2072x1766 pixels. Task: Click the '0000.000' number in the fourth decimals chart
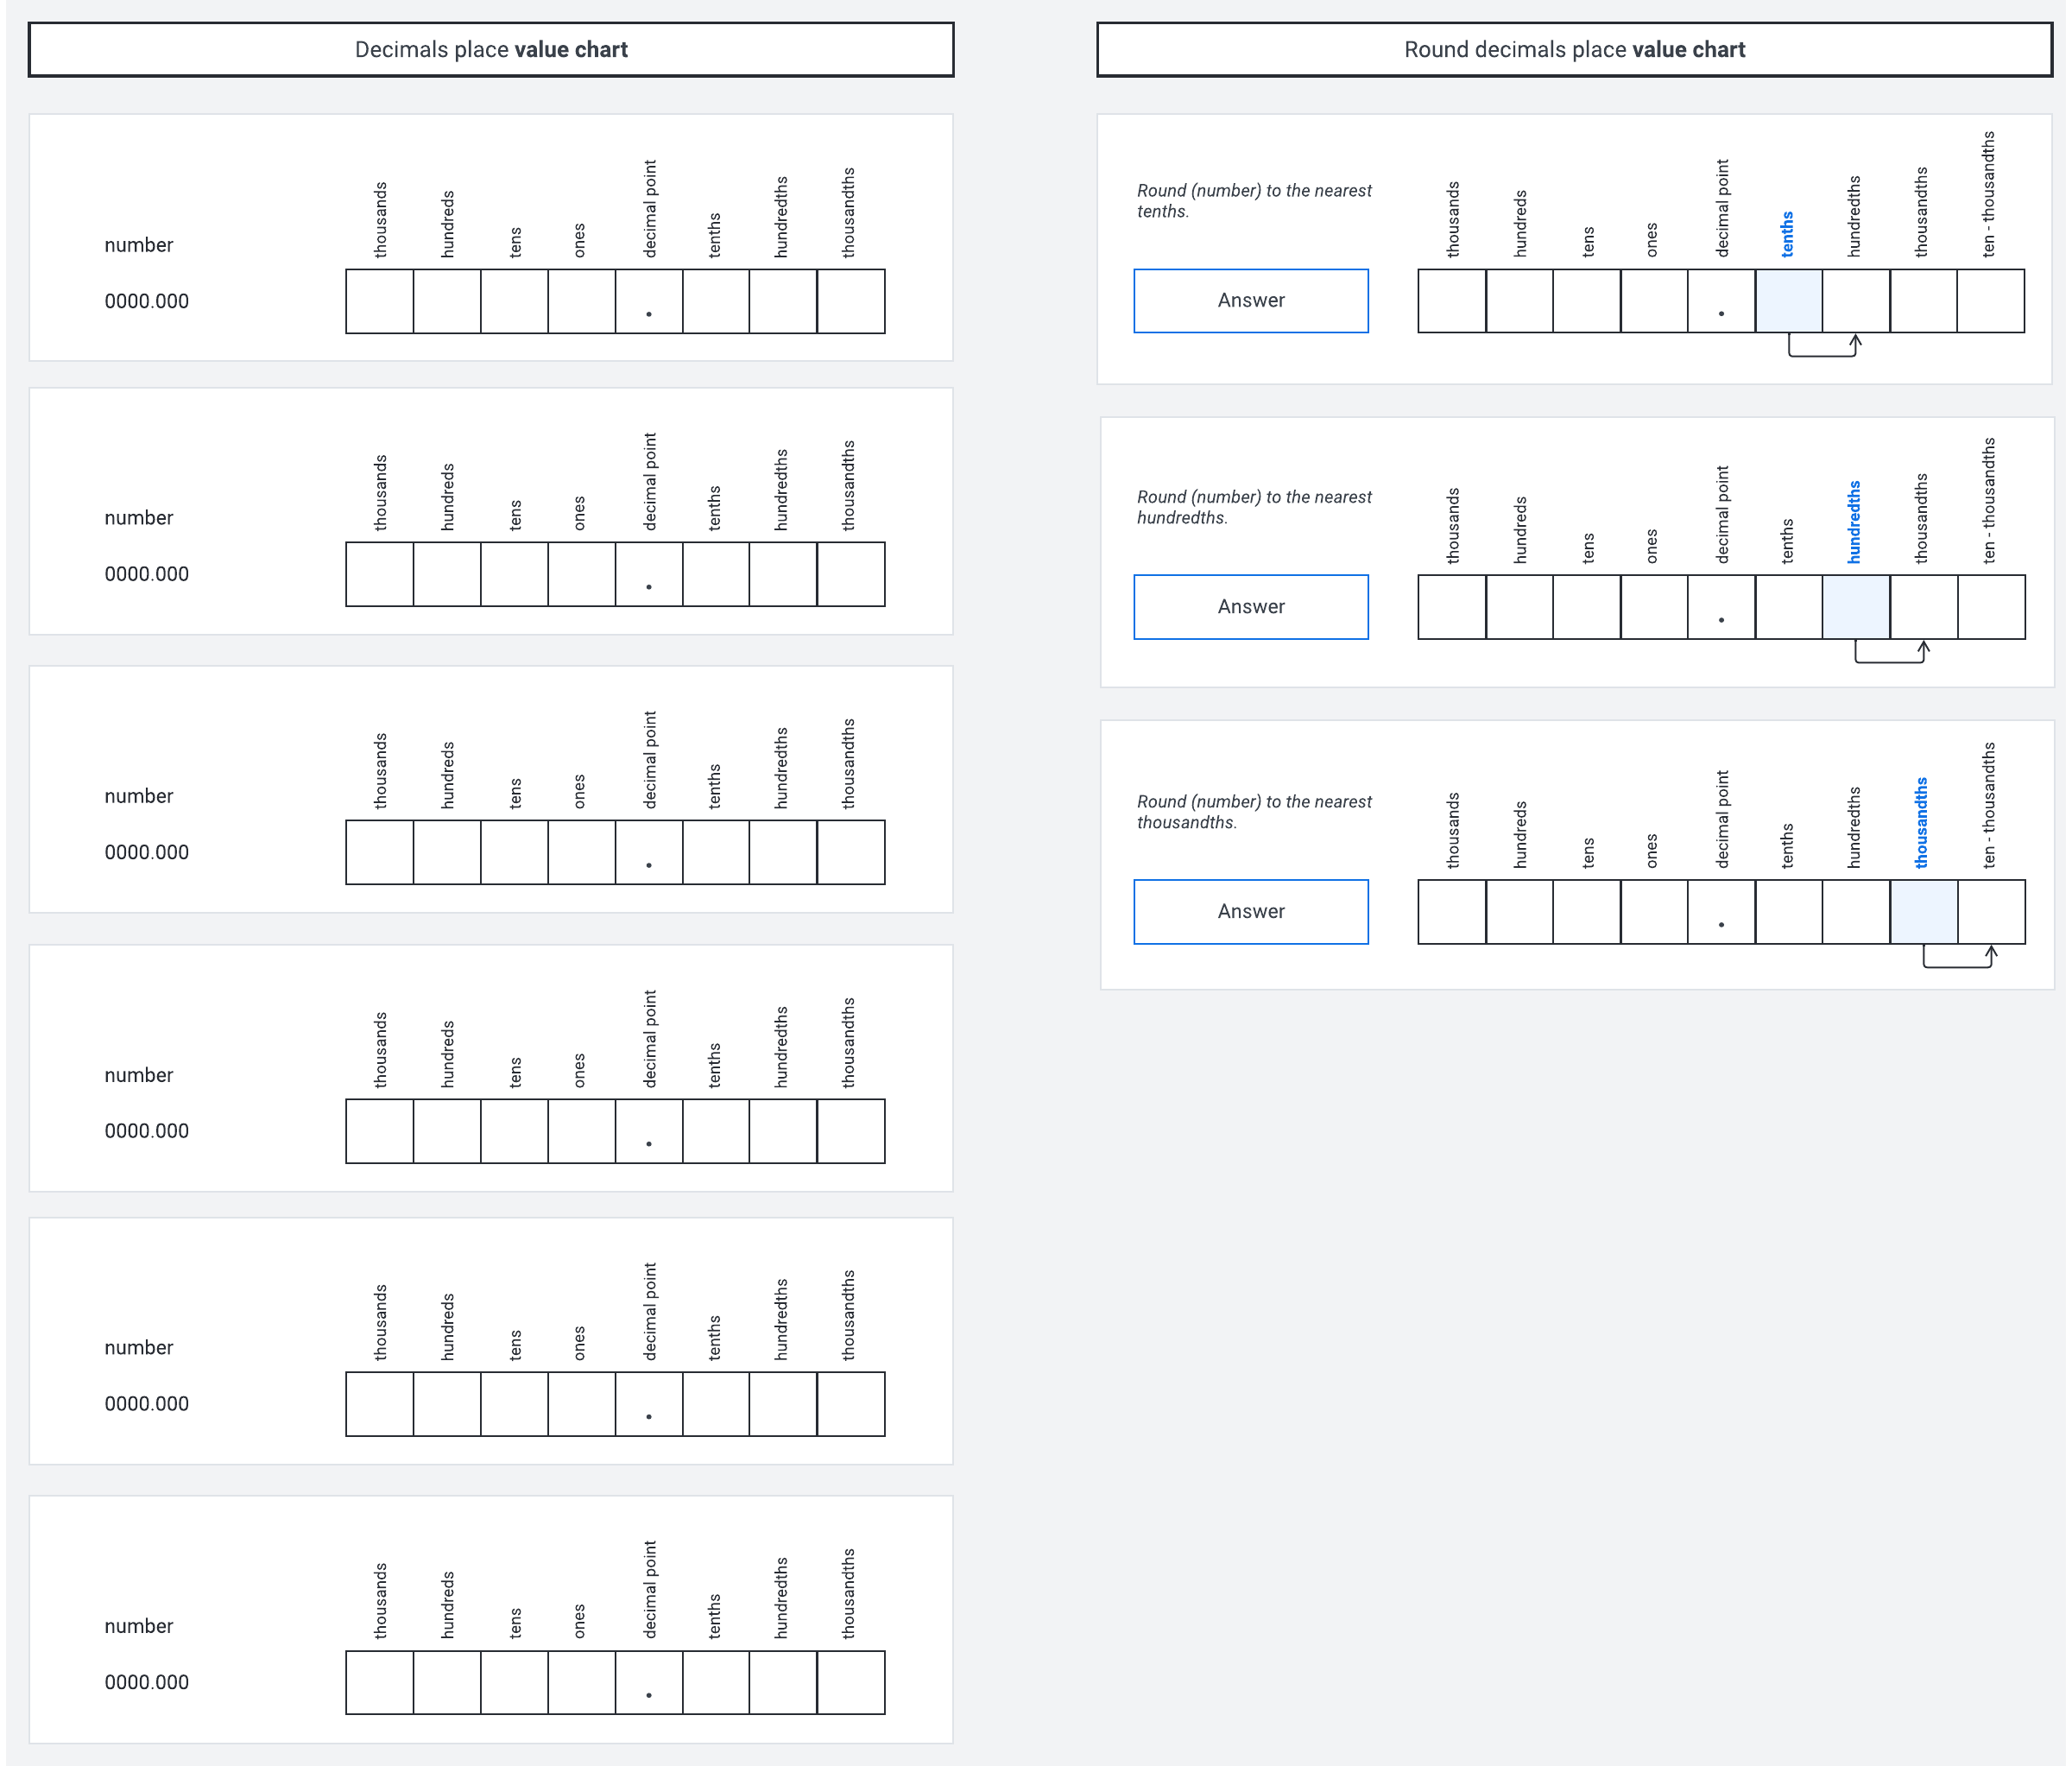(x=146, y=1131)
